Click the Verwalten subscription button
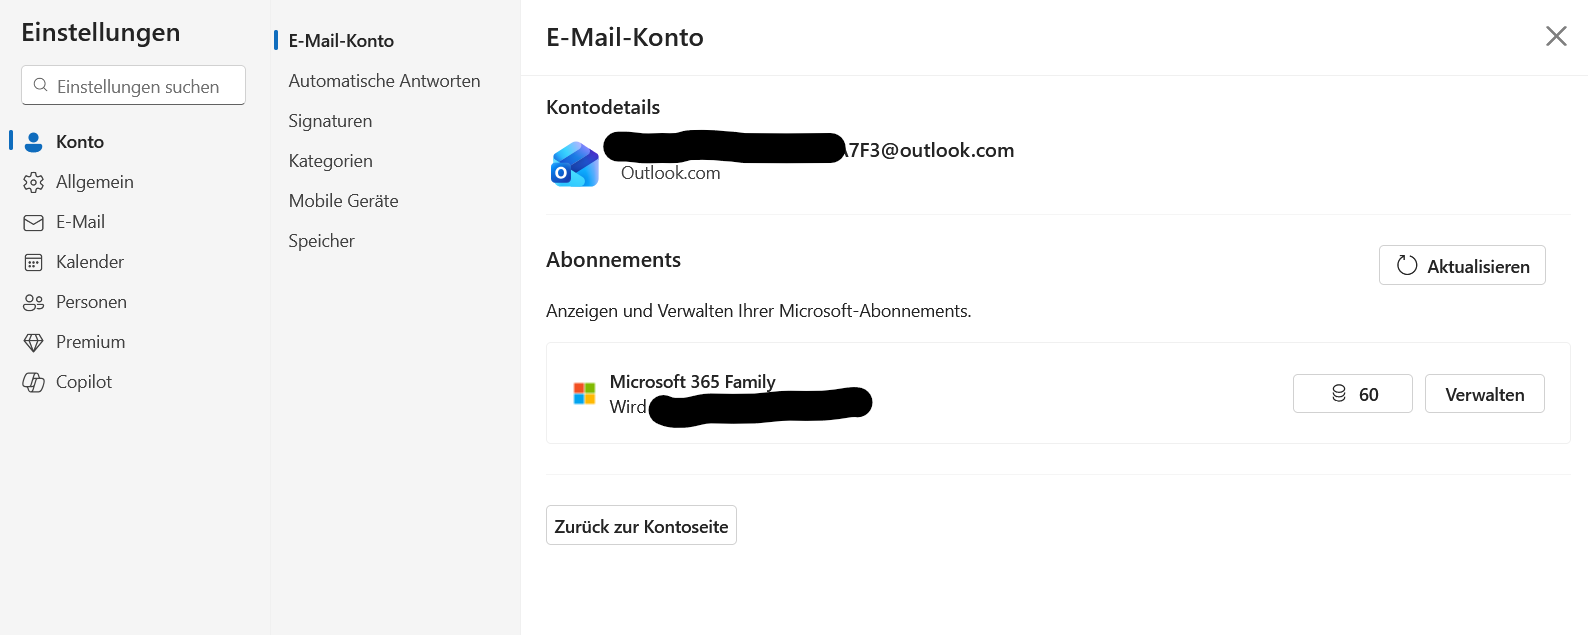The width and height of the screenshot is (1588, 635). (1485, 394)
